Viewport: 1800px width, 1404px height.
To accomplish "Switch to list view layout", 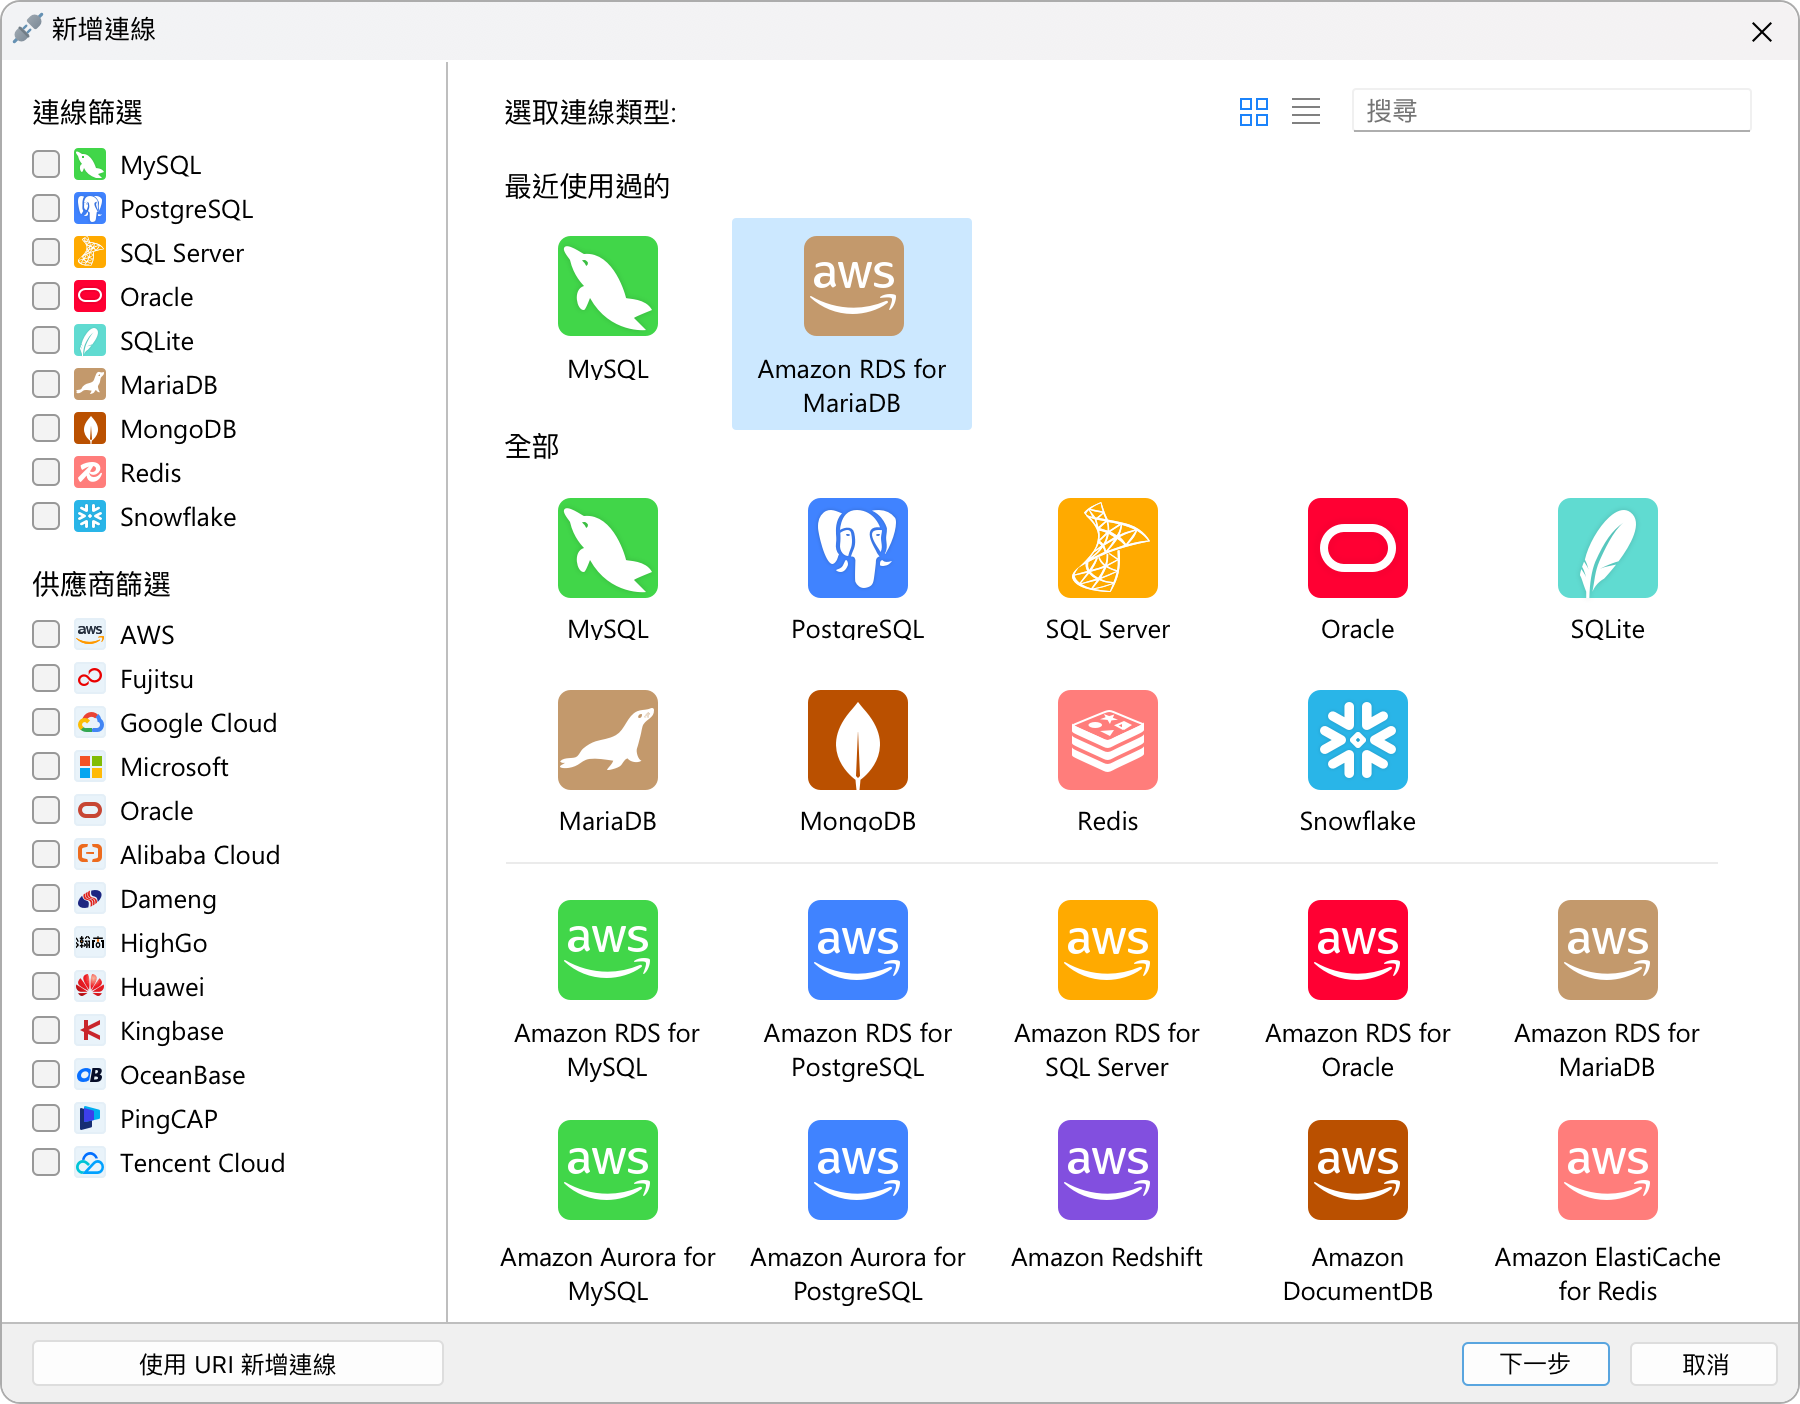I will (x=1306, y=111).
